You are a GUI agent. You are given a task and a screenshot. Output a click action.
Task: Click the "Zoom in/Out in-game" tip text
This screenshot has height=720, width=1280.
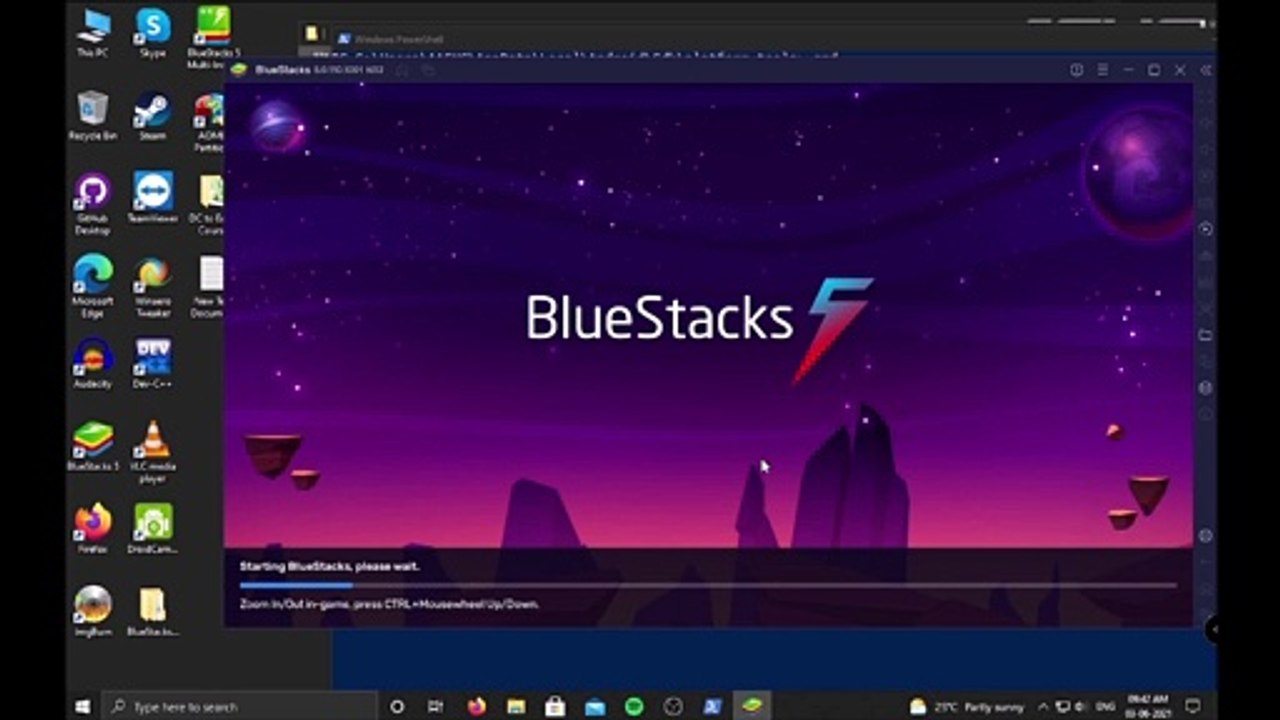pyautogui.click(x=390, y=604)
